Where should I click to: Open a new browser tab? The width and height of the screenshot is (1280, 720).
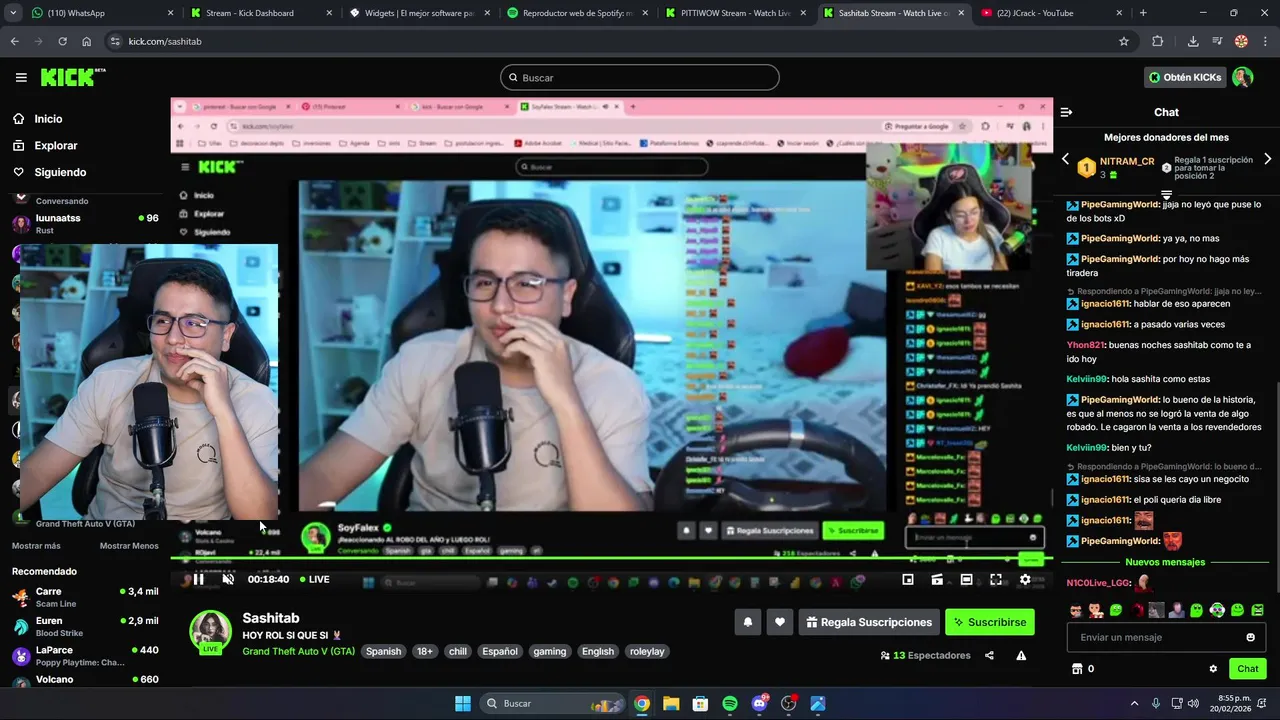(x=1143, y=13)
